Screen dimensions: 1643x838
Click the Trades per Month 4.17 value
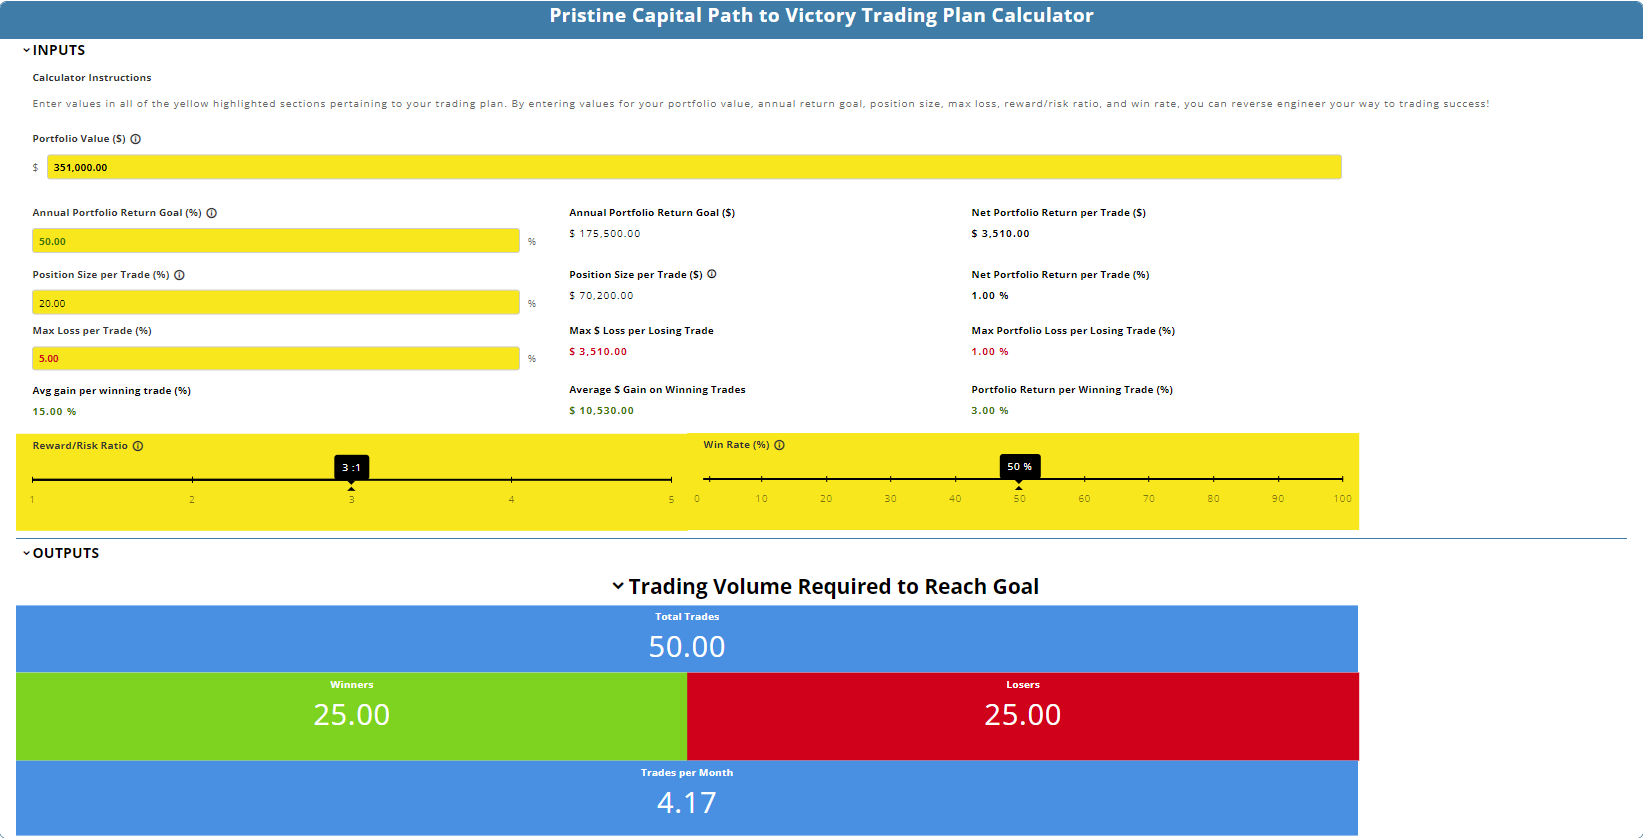(687, 803)
